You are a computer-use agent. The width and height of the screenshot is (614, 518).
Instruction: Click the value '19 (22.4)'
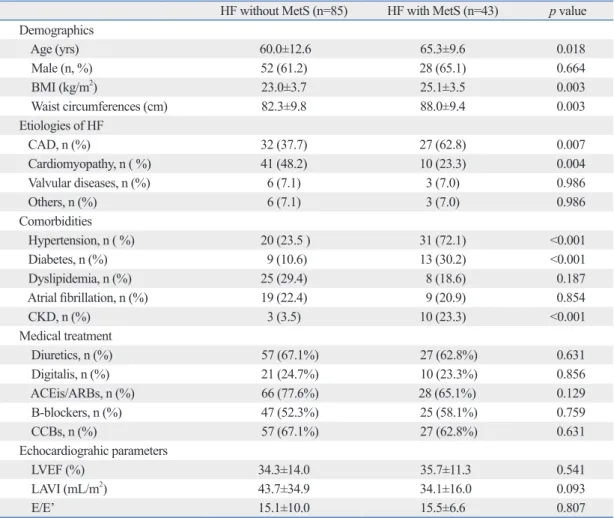[284, 298]
